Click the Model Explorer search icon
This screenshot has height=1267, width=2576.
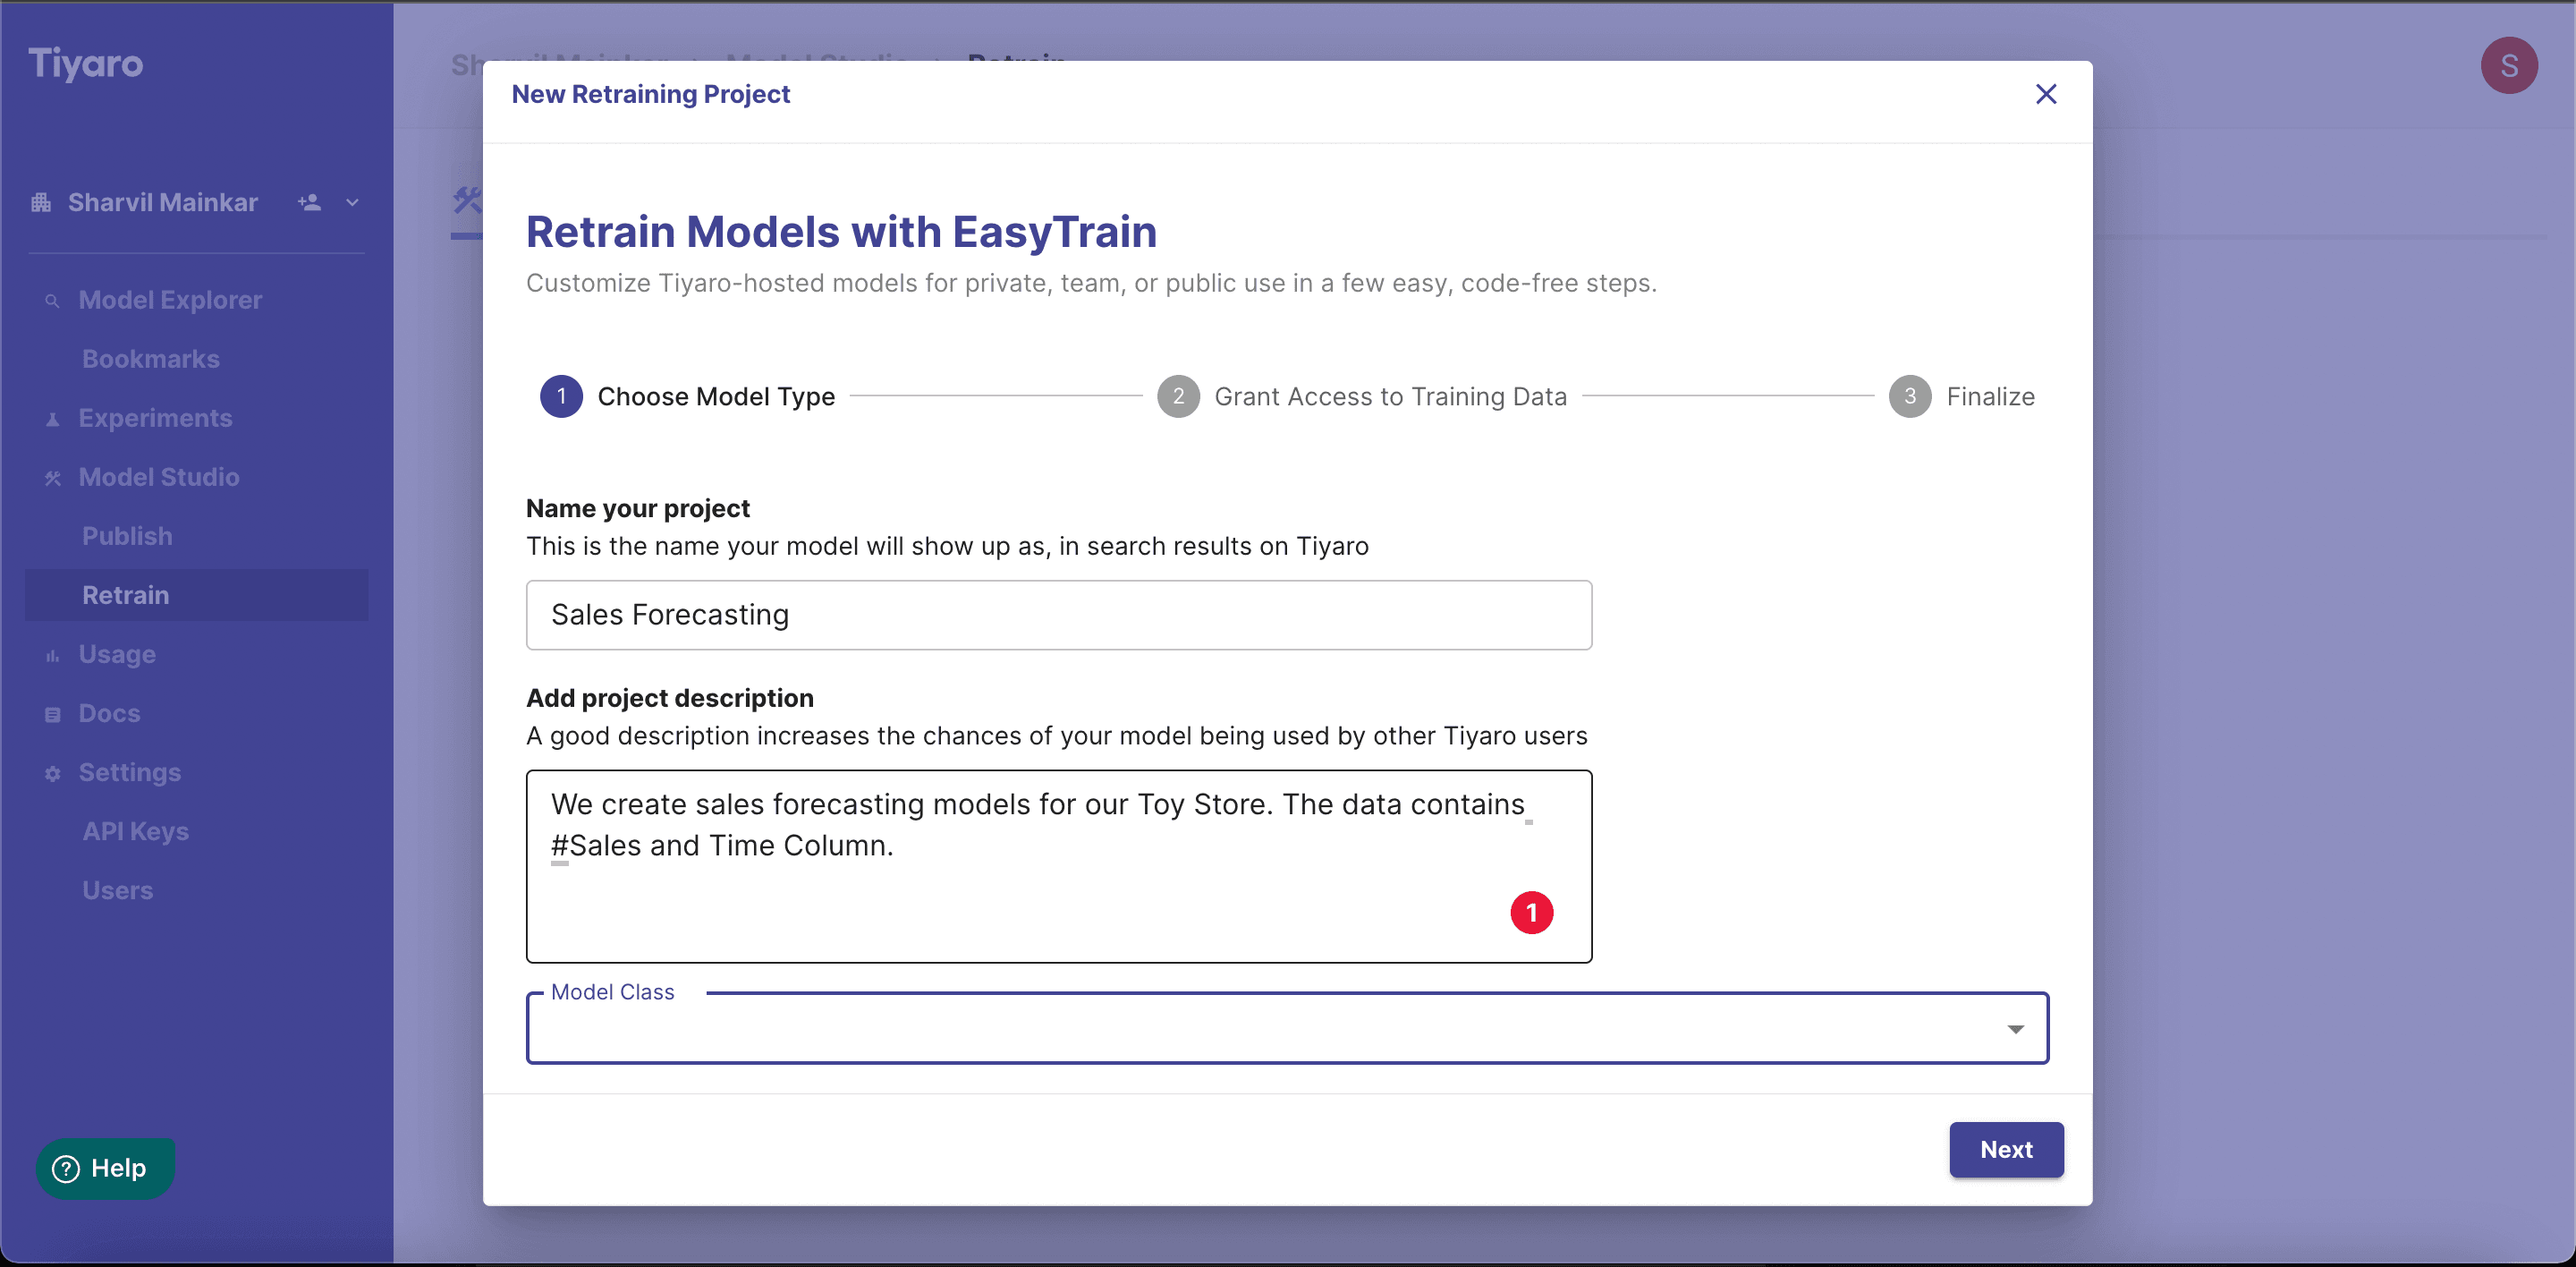(53, 301)
